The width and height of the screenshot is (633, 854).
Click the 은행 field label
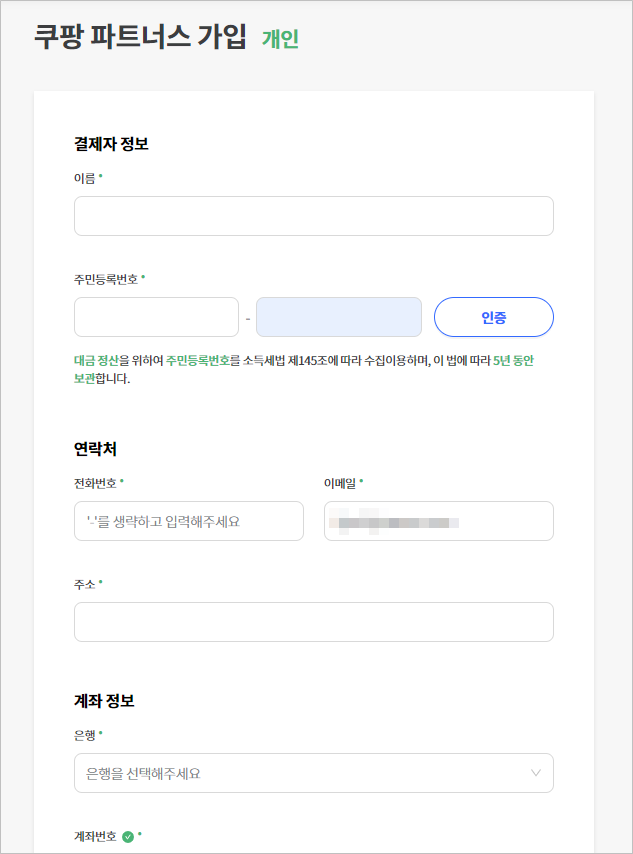pos(84,735)
